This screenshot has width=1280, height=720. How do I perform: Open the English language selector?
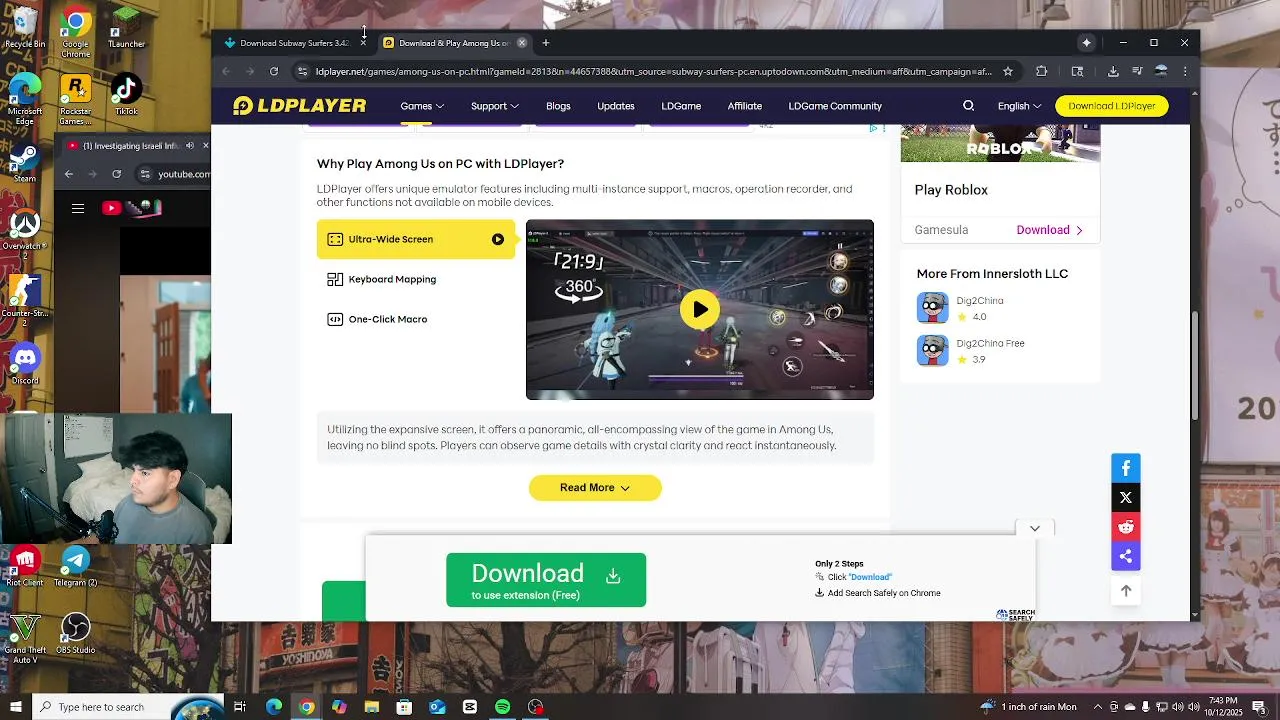pos(1019,106)
